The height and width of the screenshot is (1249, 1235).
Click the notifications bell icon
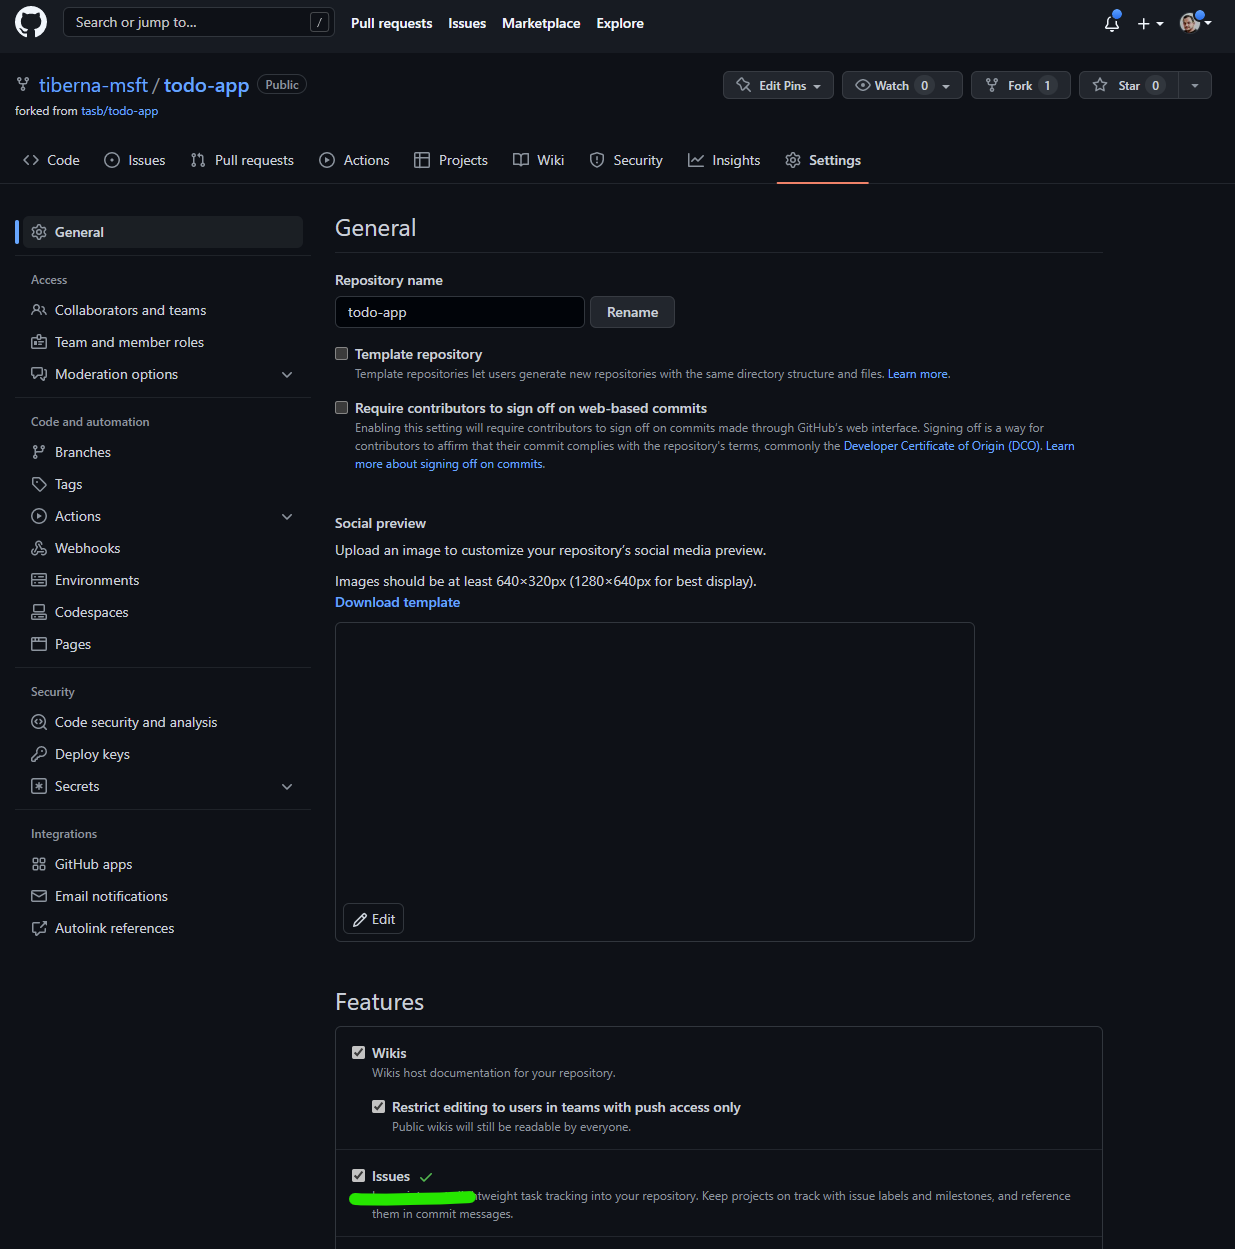point(1111,23)
